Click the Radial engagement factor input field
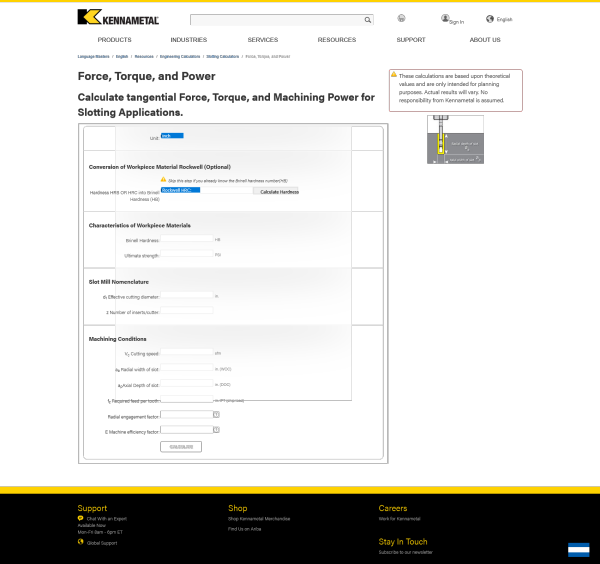This screenshot has width=600, height=564. tap(187, 415)
